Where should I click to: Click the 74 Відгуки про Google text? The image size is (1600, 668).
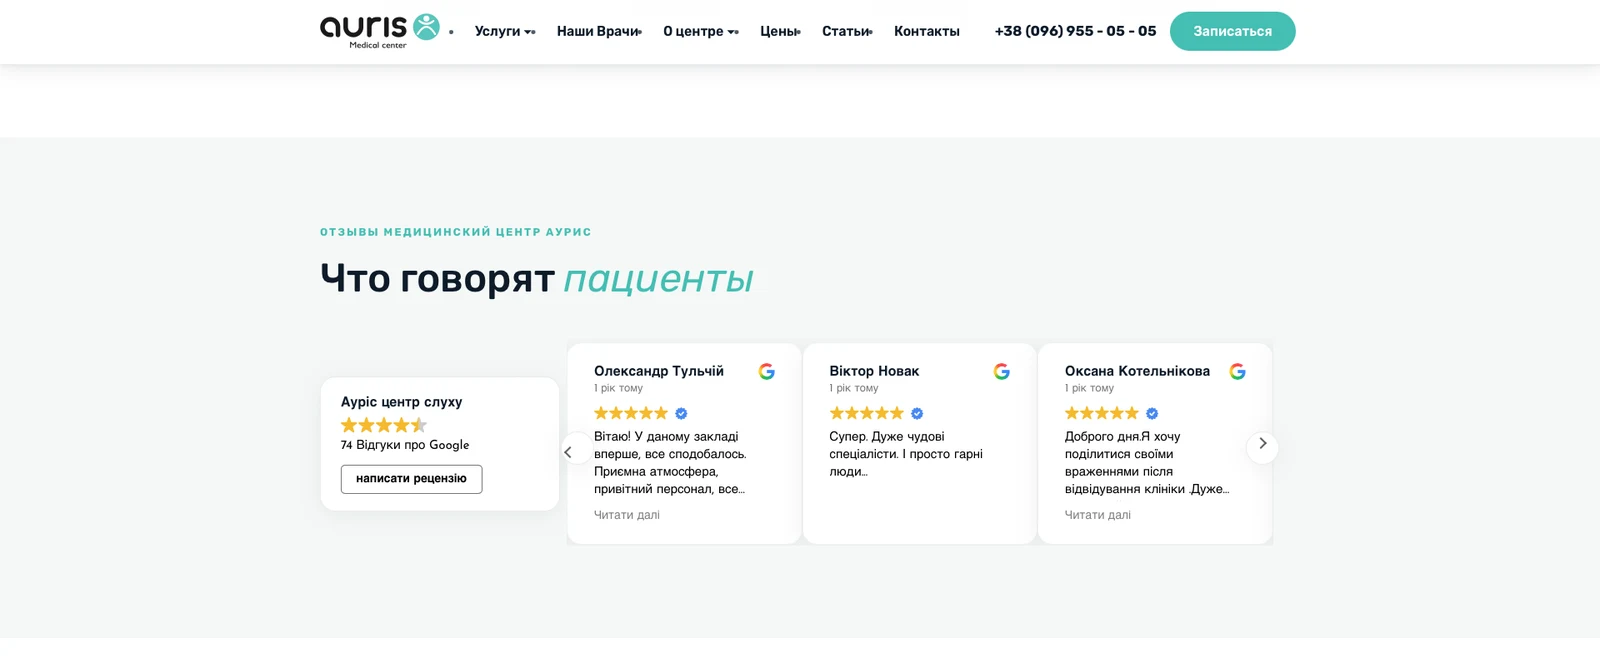click(405, 445)
